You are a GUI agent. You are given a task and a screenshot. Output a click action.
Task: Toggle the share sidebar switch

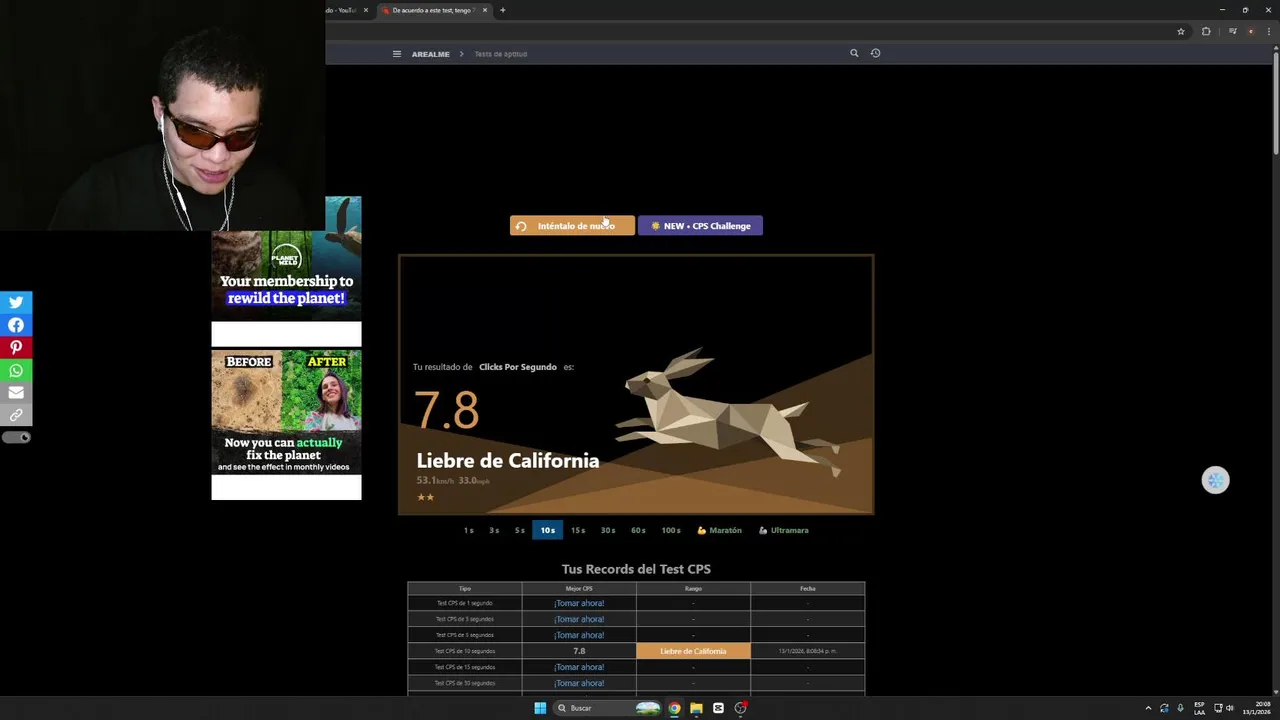[x=16, y=437]
